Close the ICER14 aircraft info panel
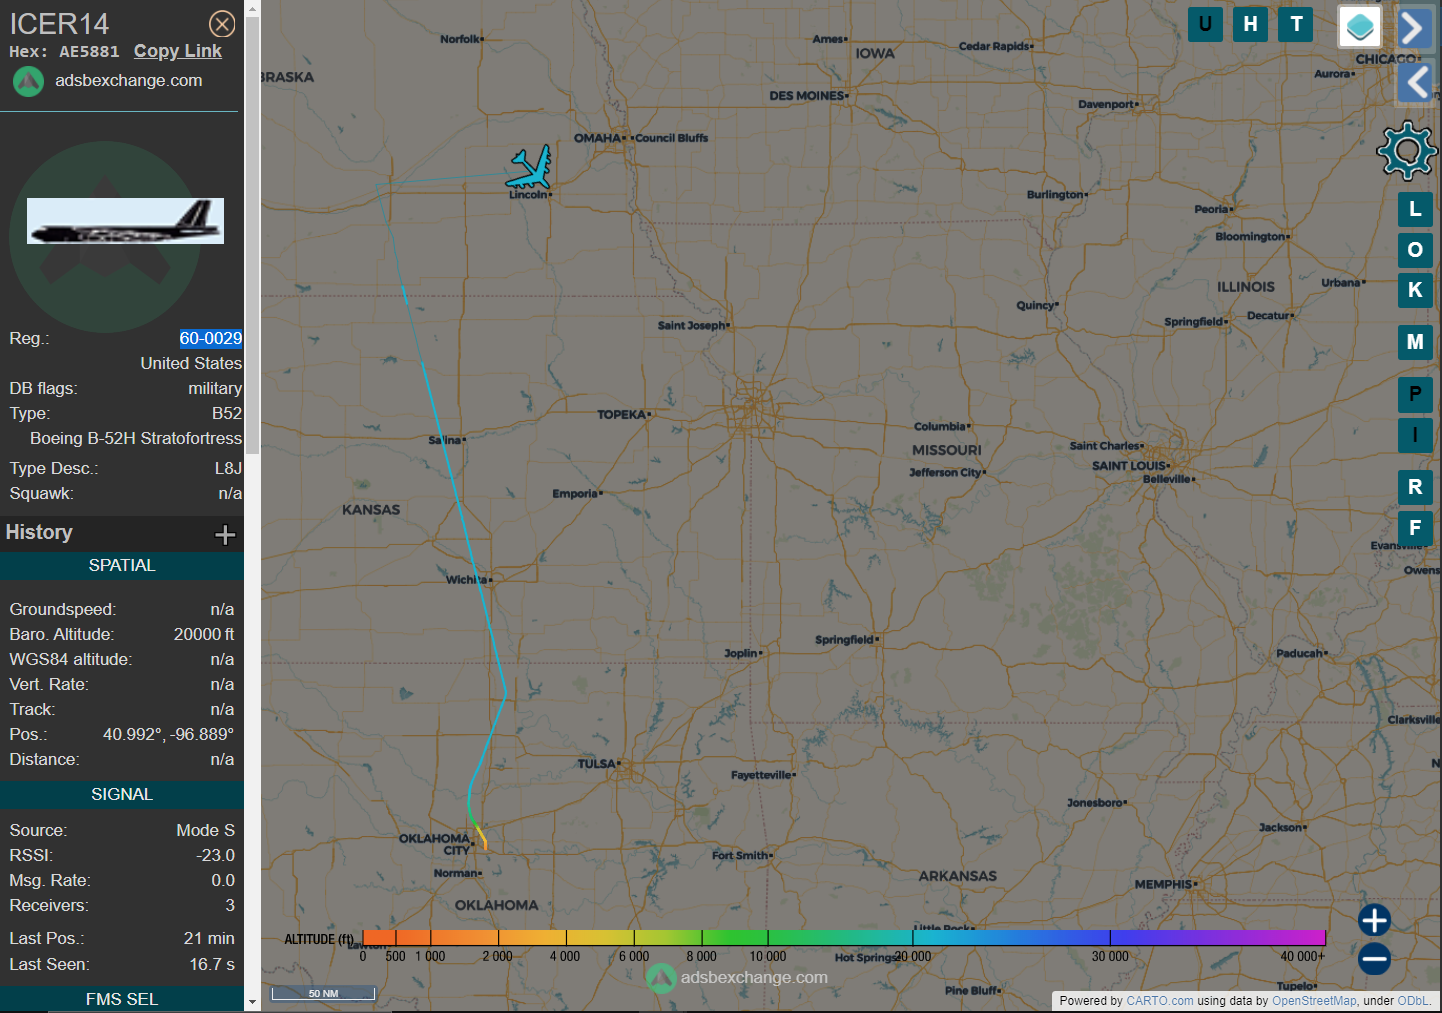 [x=222, y=24]
